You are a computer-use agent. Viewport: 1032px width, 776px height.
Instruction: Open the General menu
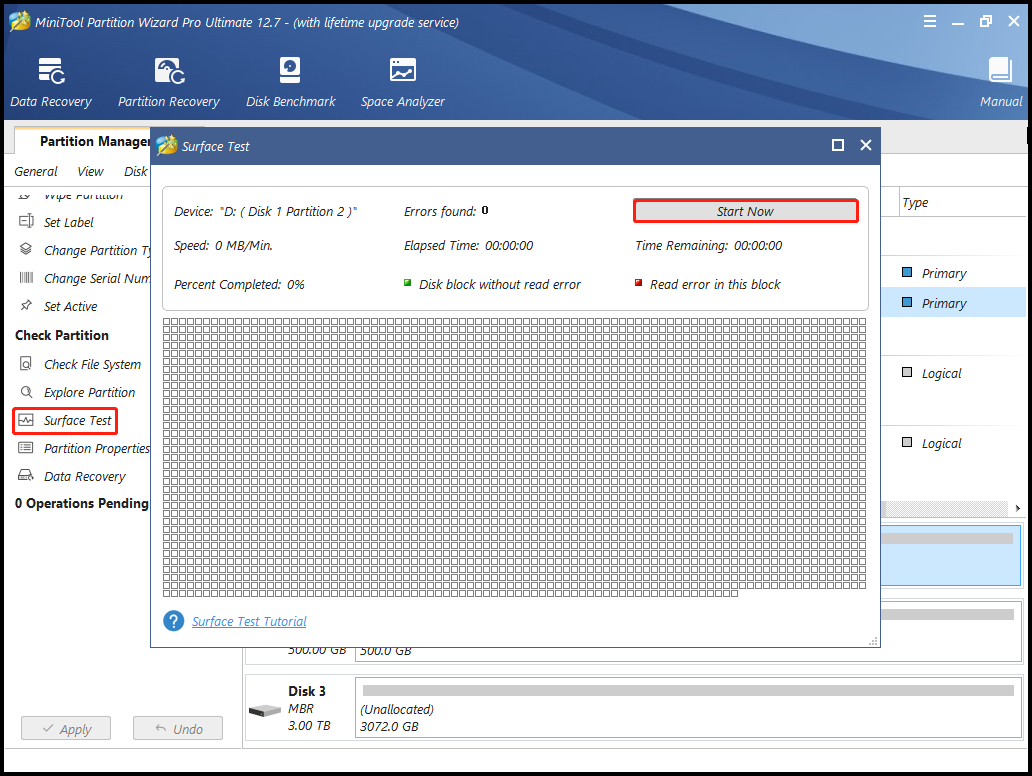(36, 171)
